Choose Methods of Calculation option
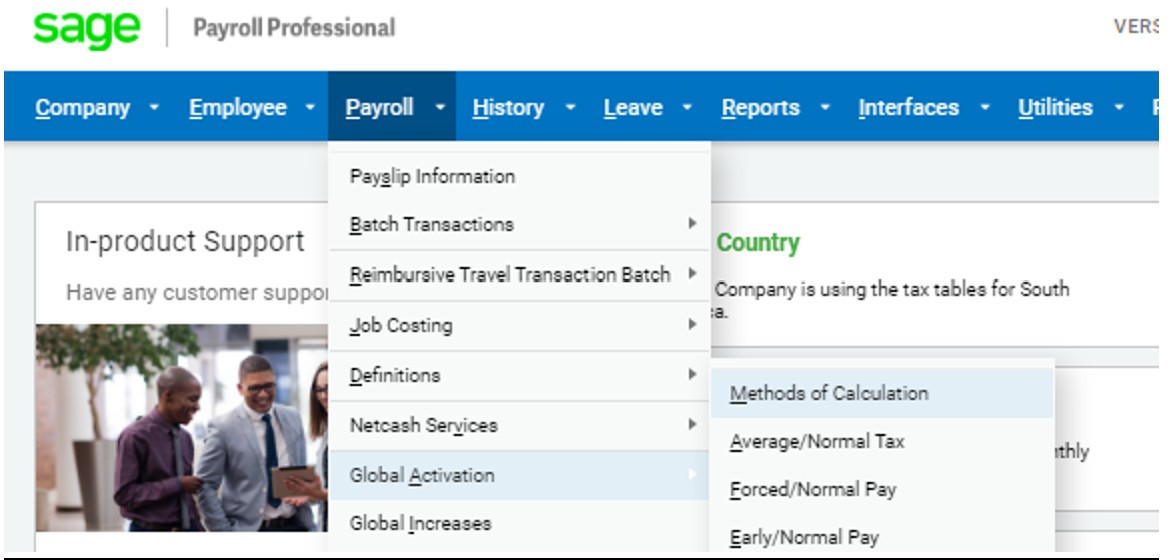 829,393
